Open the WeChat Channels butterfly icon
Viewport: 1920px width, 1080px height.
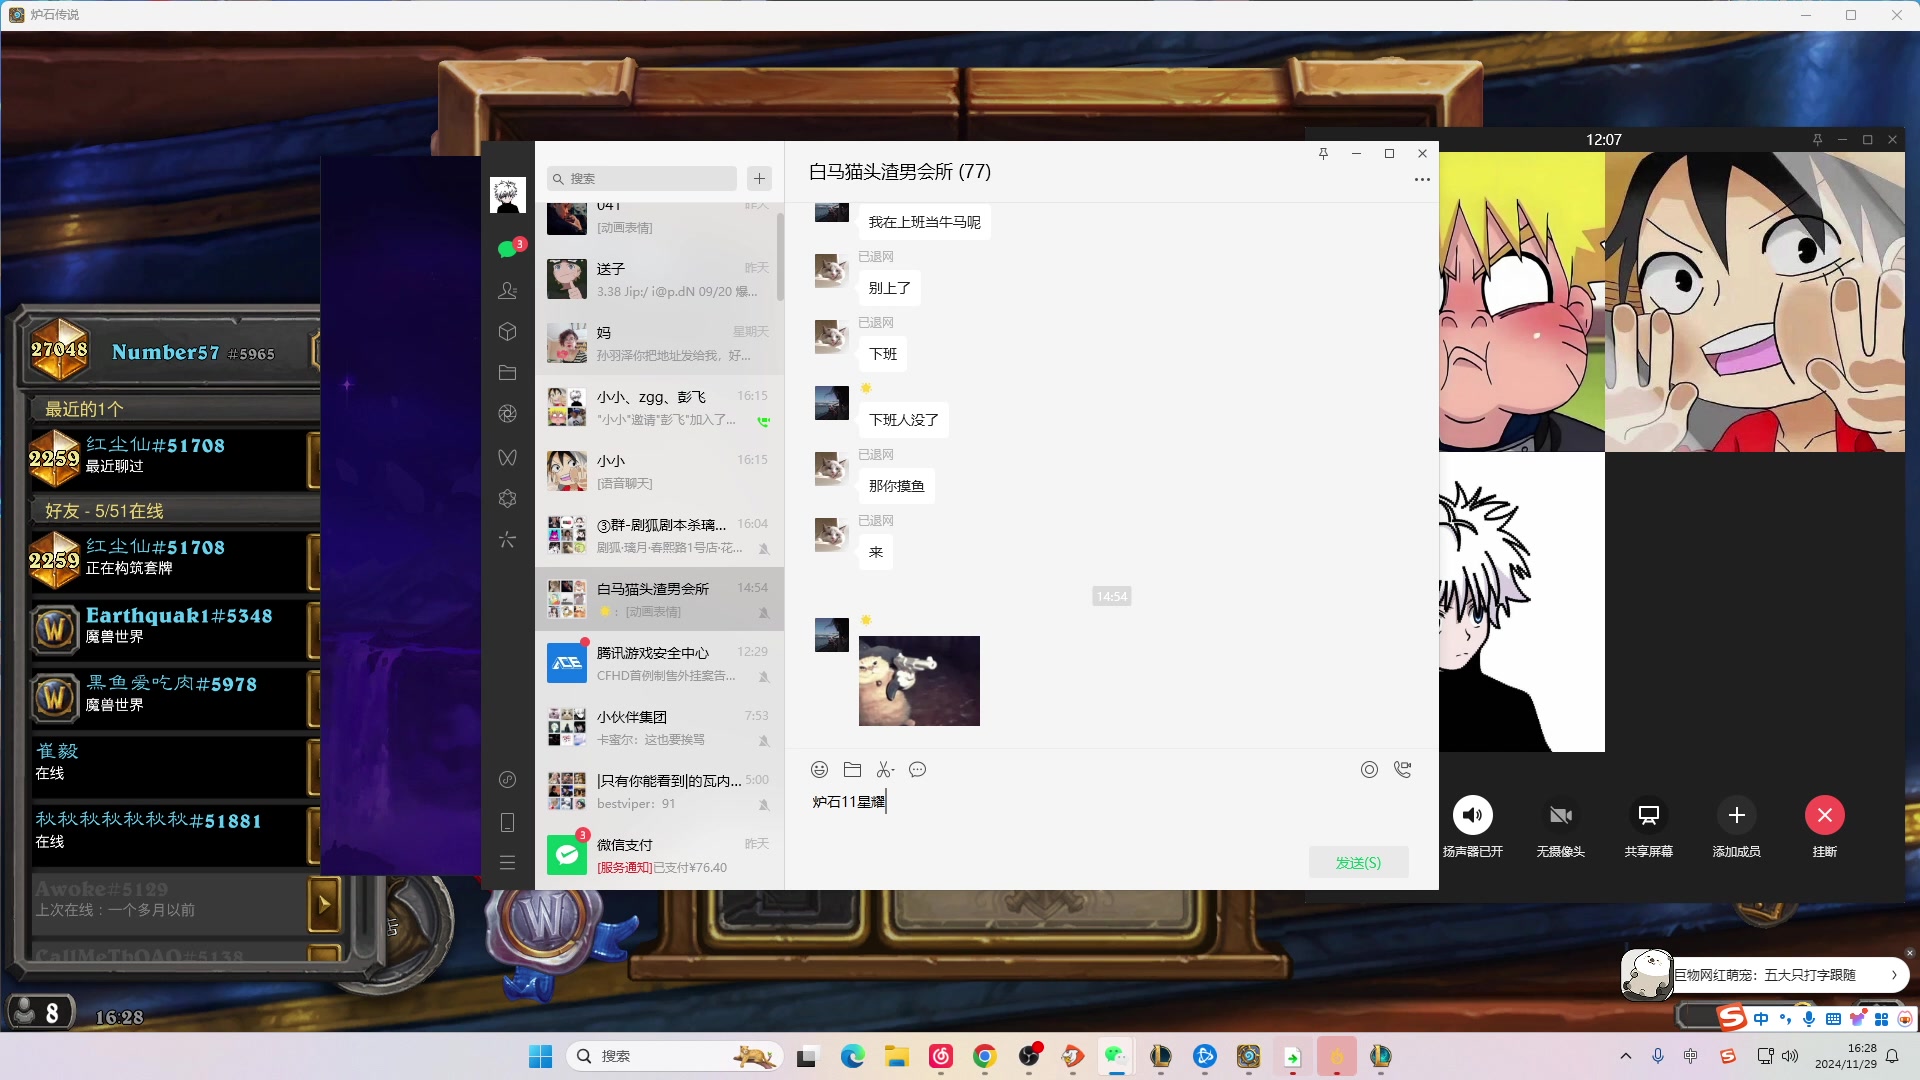508,457
